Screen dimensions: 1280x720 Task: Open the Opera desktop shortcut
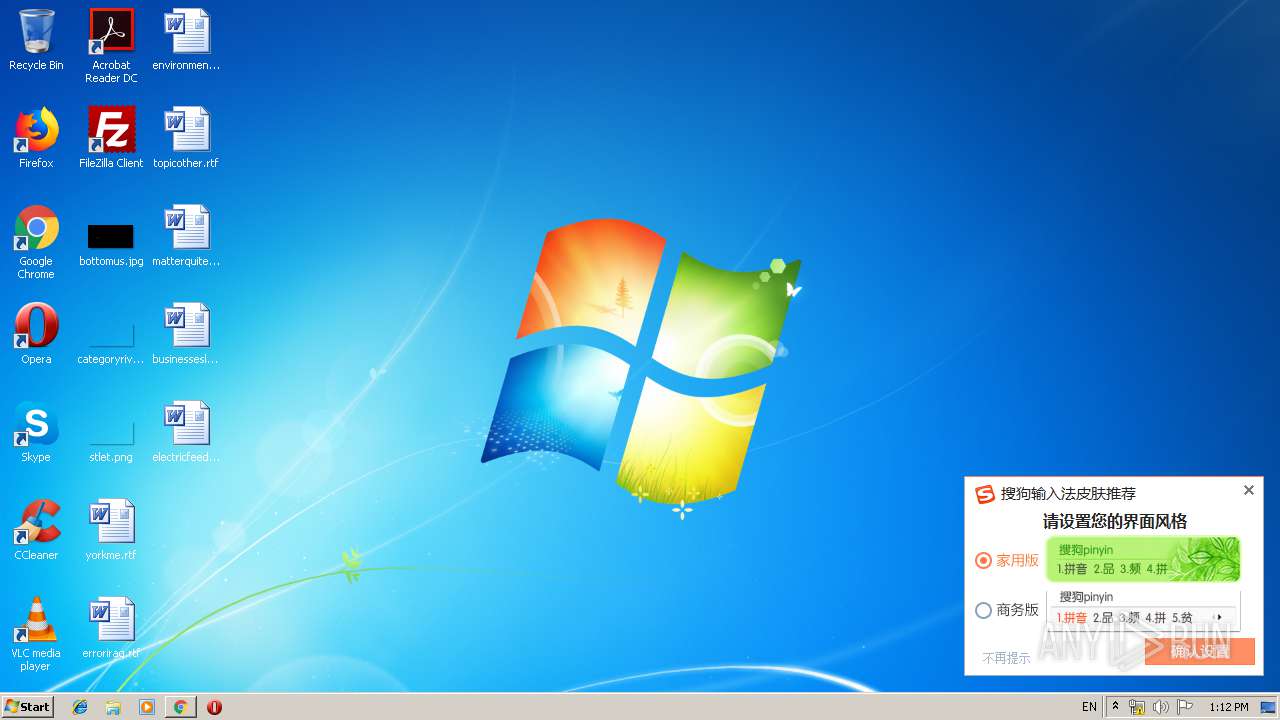[36, 334]
